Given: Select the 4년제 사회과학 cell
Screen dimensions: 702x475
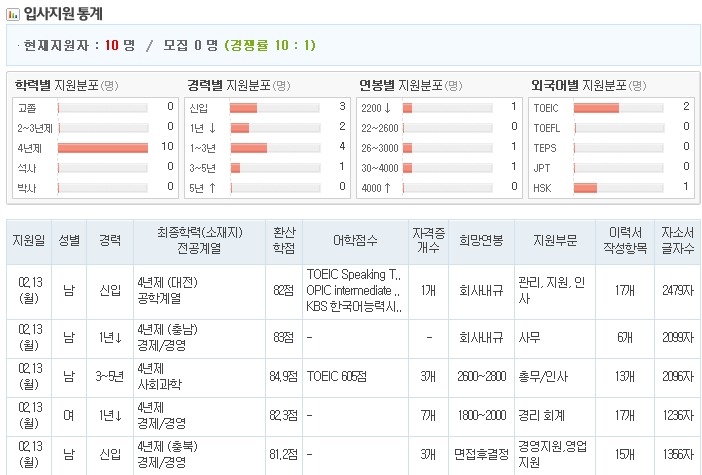Looking at the screenshot, I should click(199, 377).
